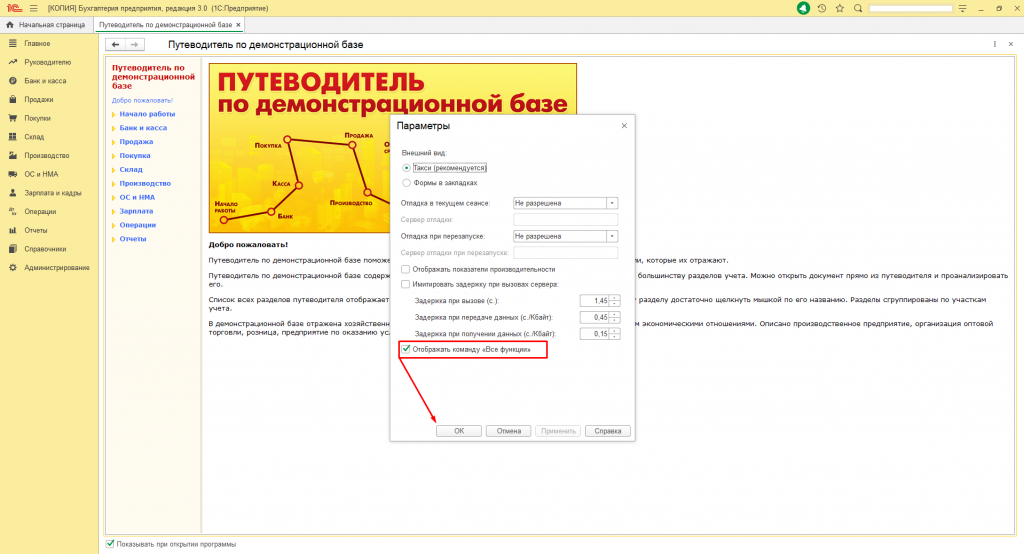The height and width of the screenshot is (554, 1024).
Task: Open the Справочники books icon
Action: [12, 249]
